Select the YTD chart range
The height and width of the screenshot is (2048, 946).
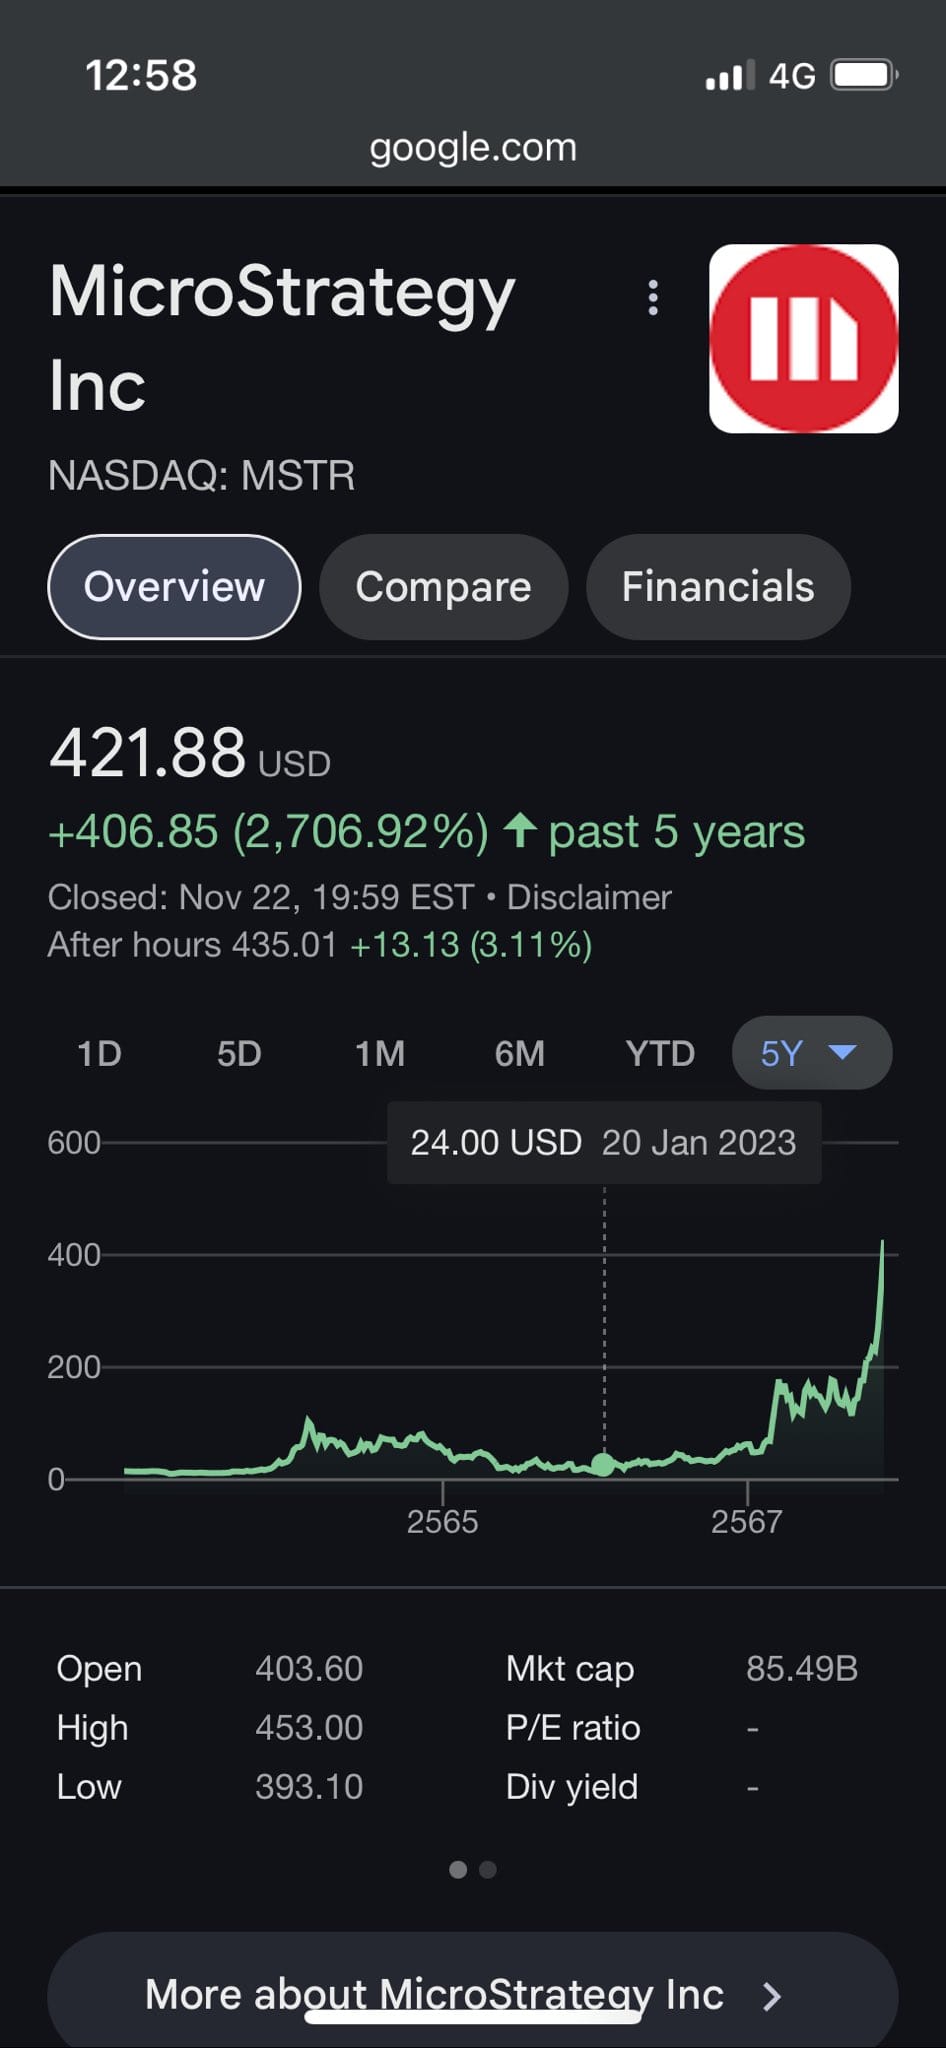click(660, 1053)
